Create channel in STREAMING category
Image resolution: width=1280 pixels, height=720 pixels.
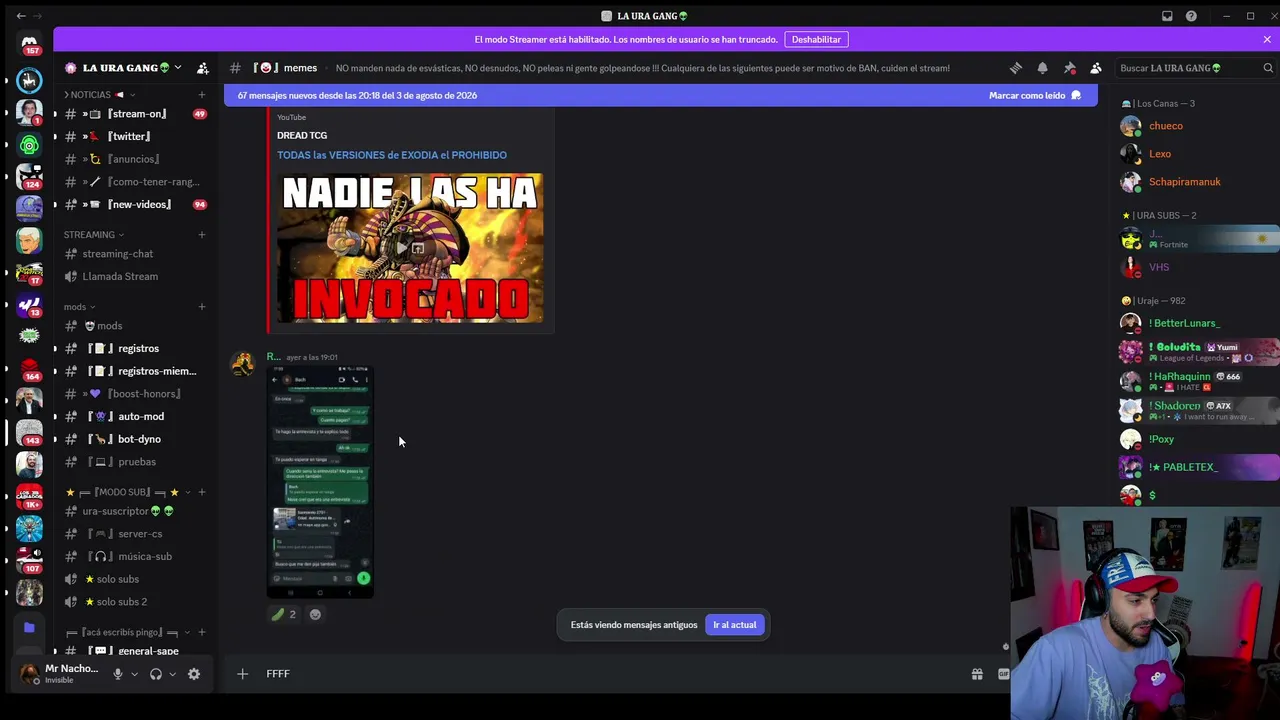click(201, 235)
